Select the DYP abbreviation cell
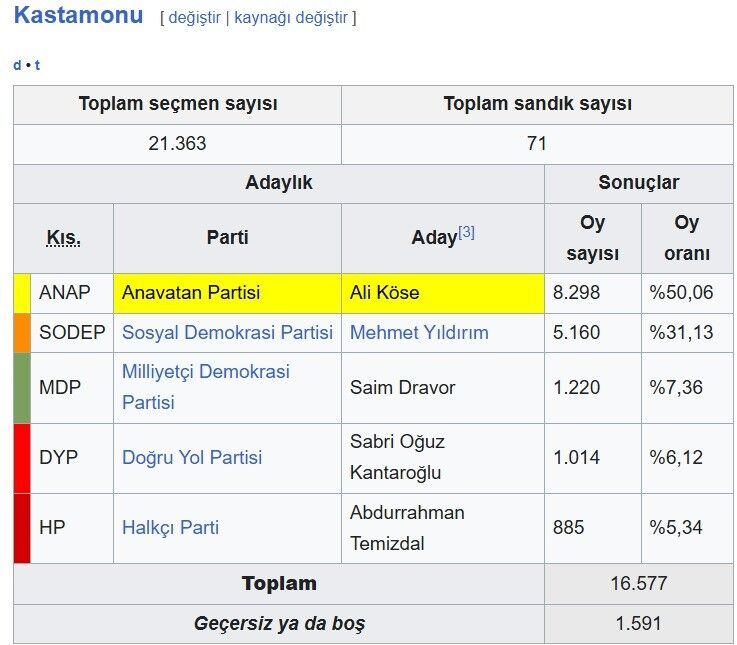 (x=71, y=458)
